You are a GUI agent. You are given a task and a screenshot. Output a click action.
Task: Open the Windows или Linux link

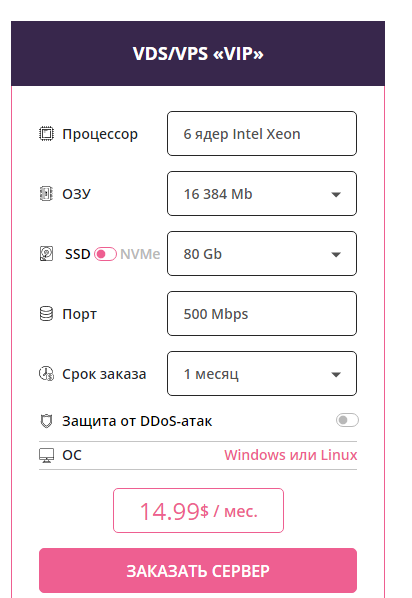point(291,455)
